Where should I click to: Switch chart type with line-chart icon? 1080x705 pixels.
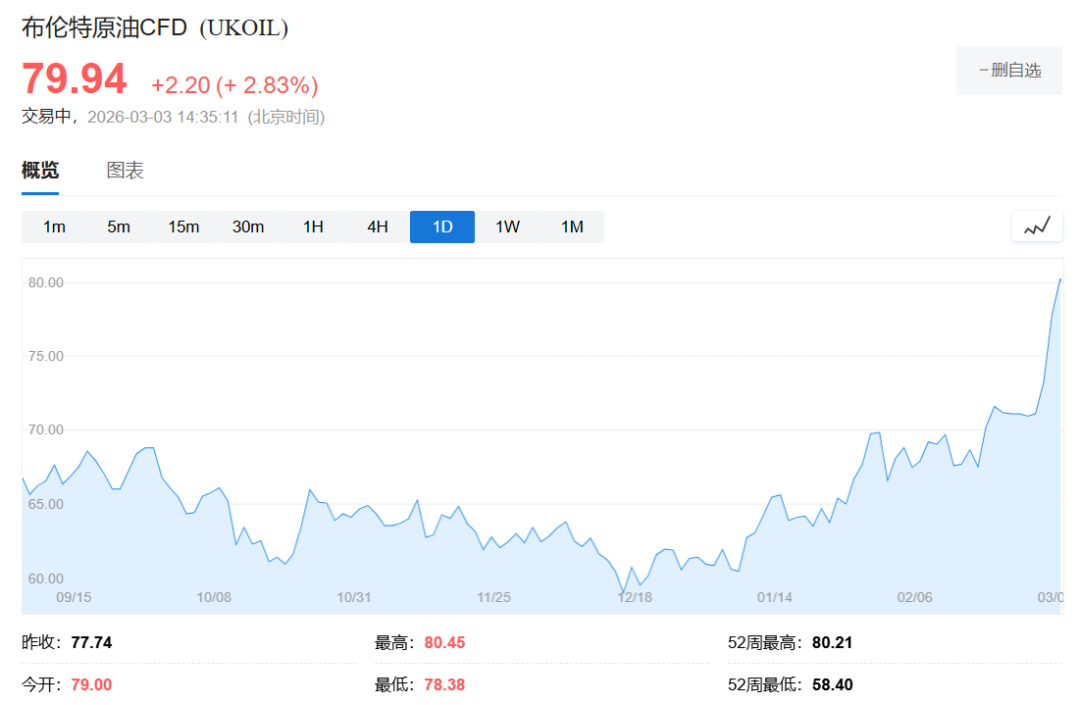point(1037,227)
